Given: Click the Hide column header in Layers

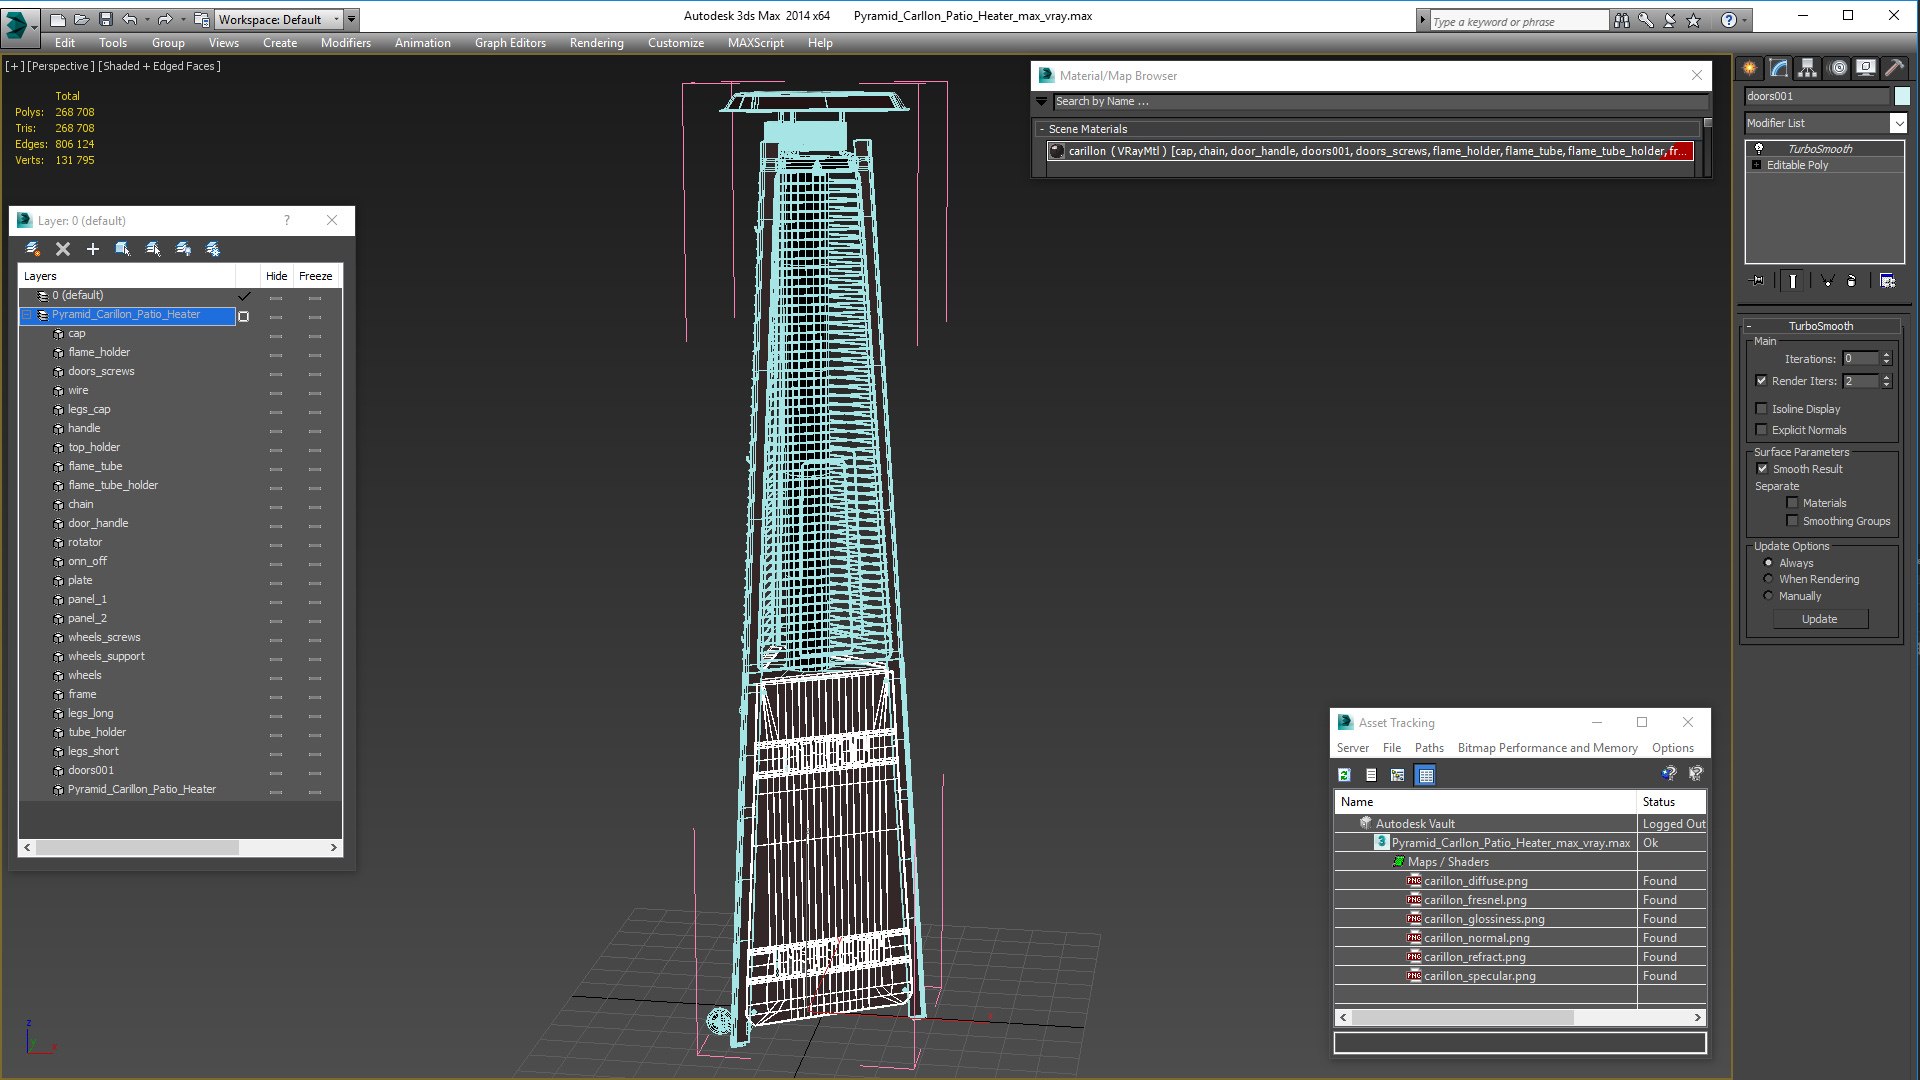Looking at the screenshot, I should 276,276.
